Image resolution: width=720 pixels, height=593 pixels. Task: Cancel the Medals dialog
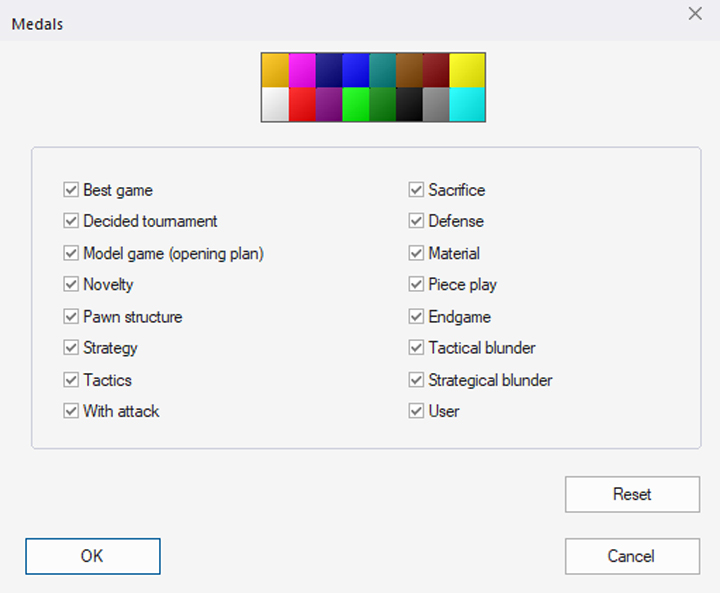[631, 556]
